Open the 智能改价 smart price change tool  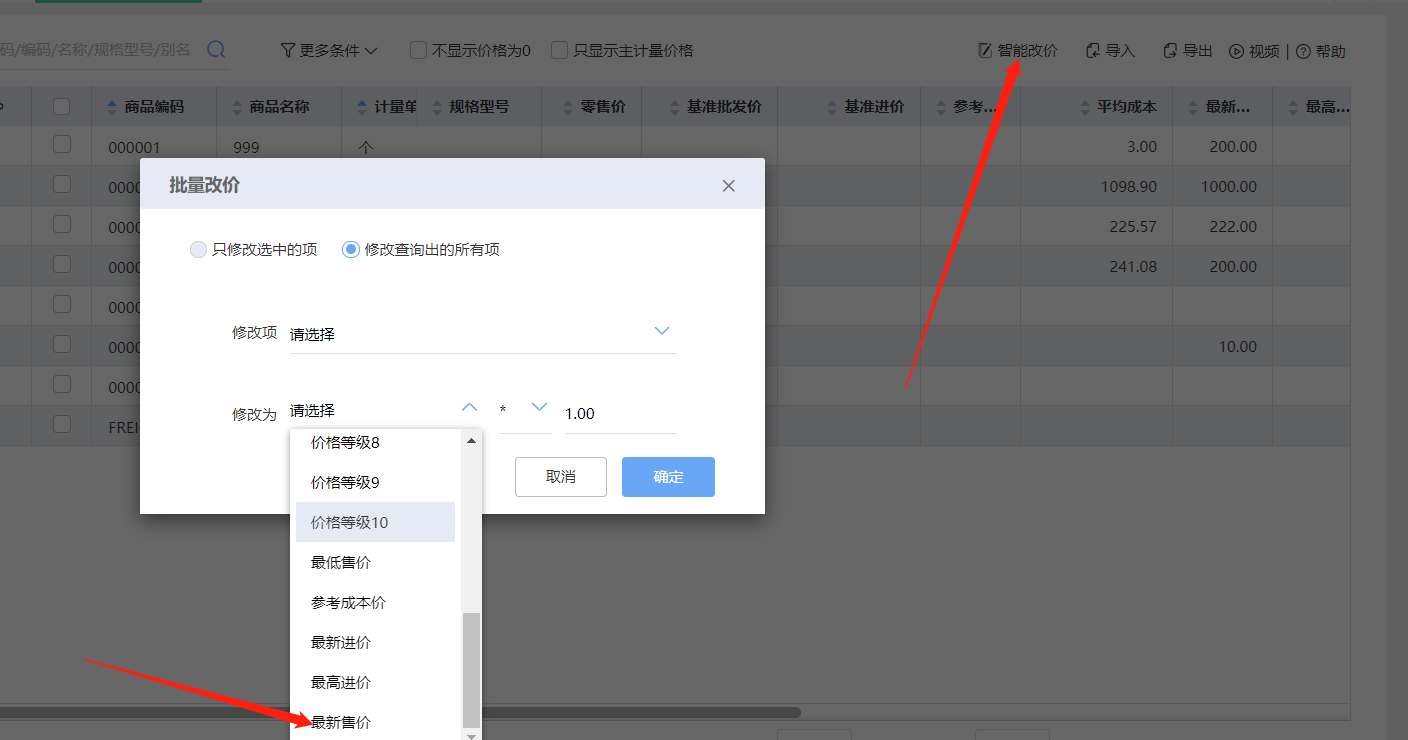pyautogui.click(x=1017, y=50)
